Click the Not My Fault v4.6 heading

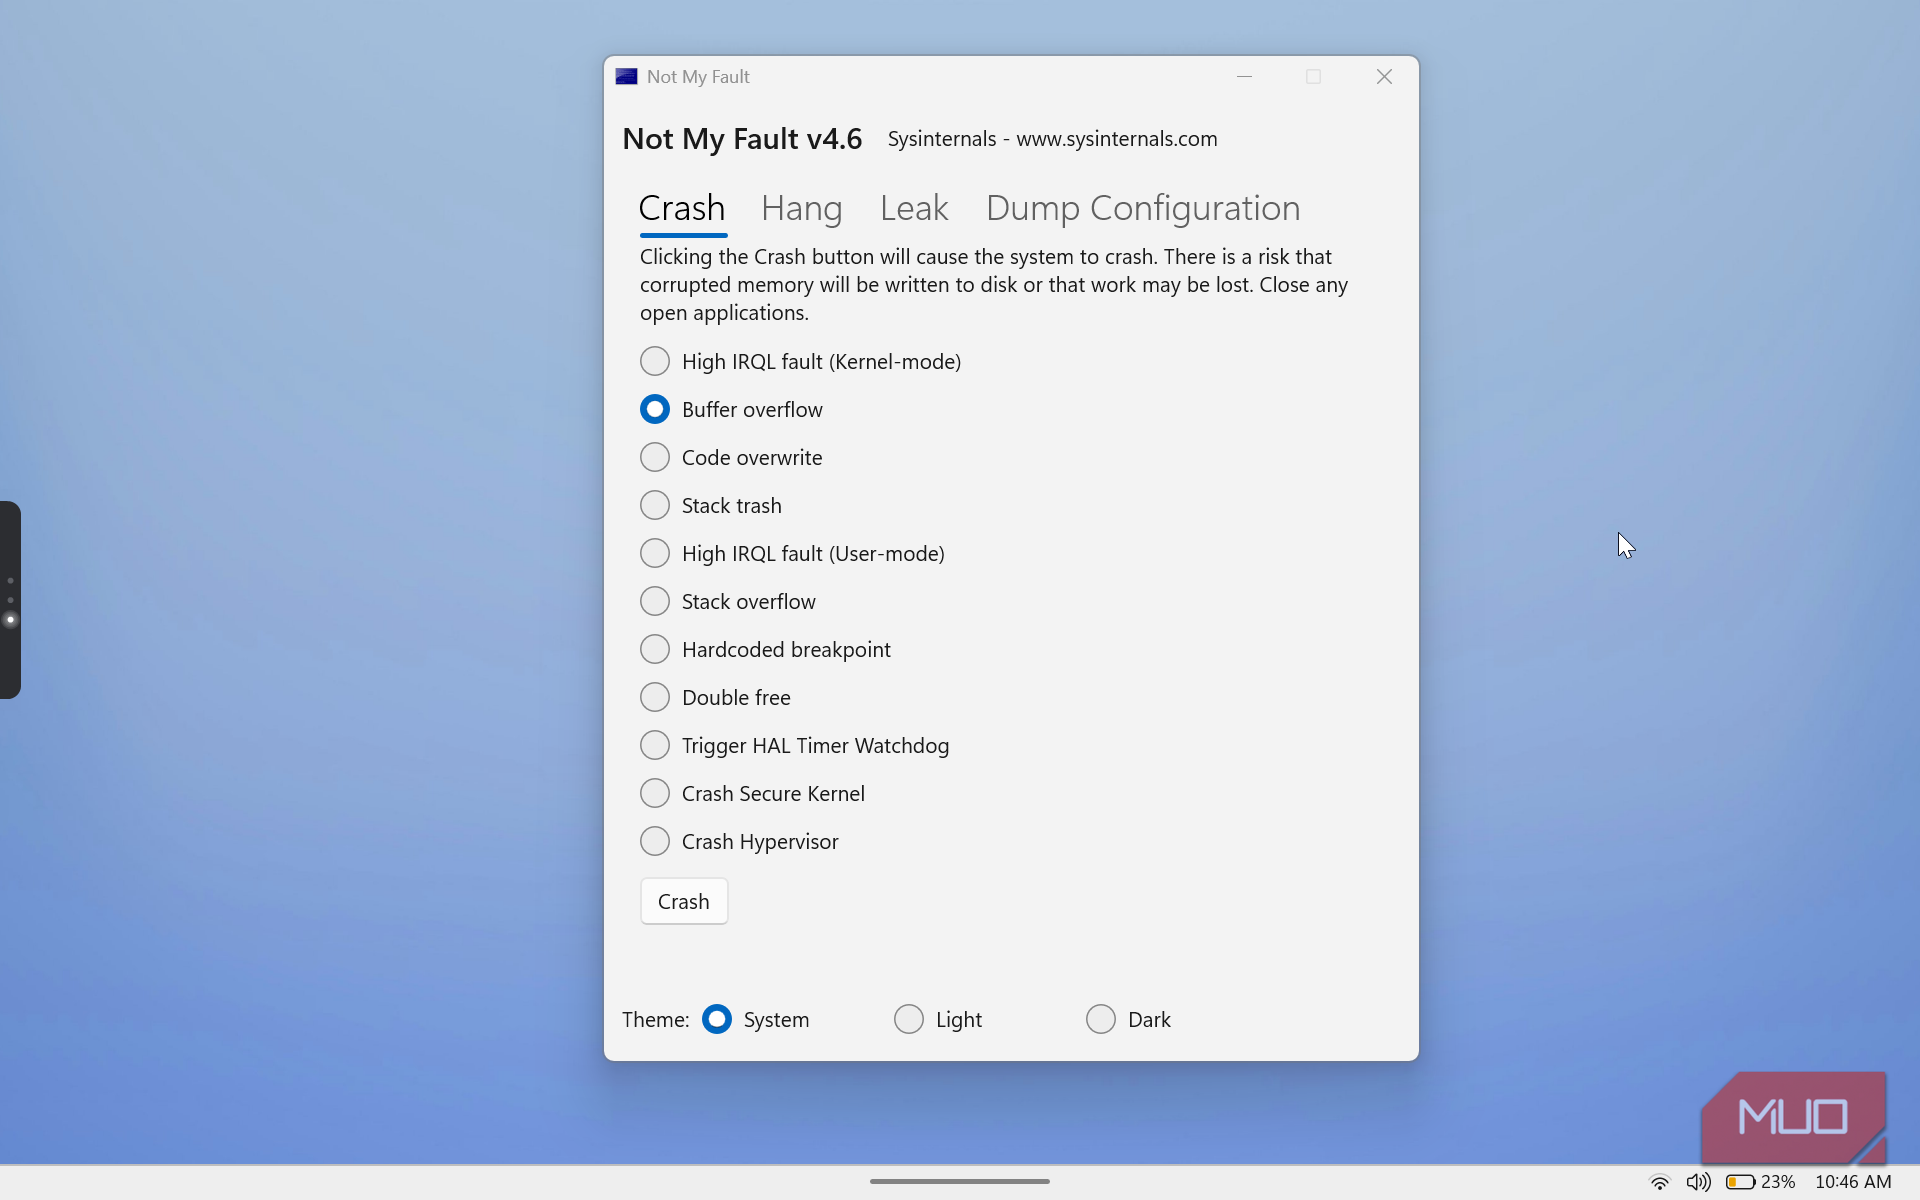click(742, 139)
